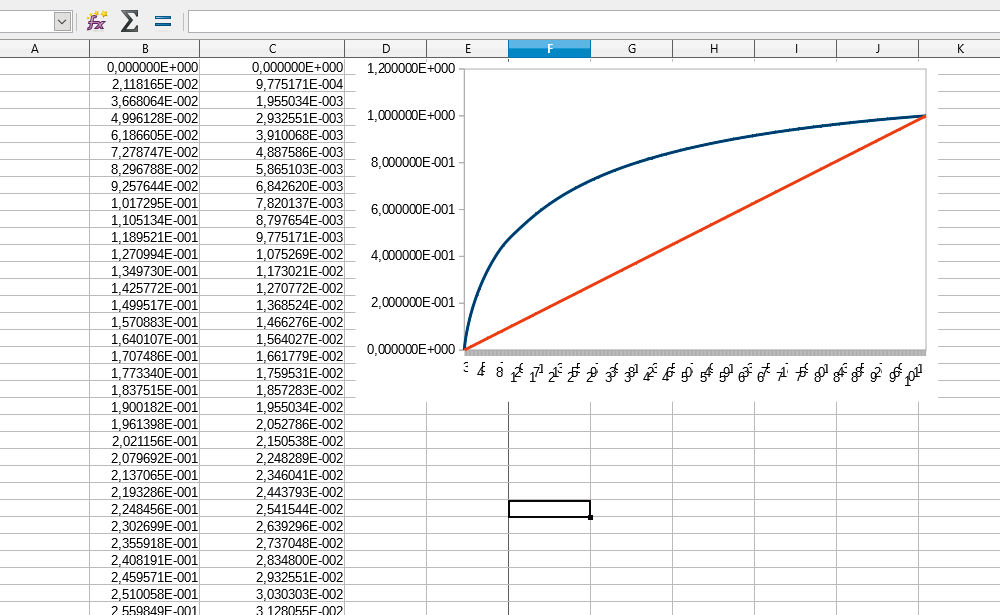Select the red line series in chart
This screenshot has height=615, width=1000.
click(700, 232)
